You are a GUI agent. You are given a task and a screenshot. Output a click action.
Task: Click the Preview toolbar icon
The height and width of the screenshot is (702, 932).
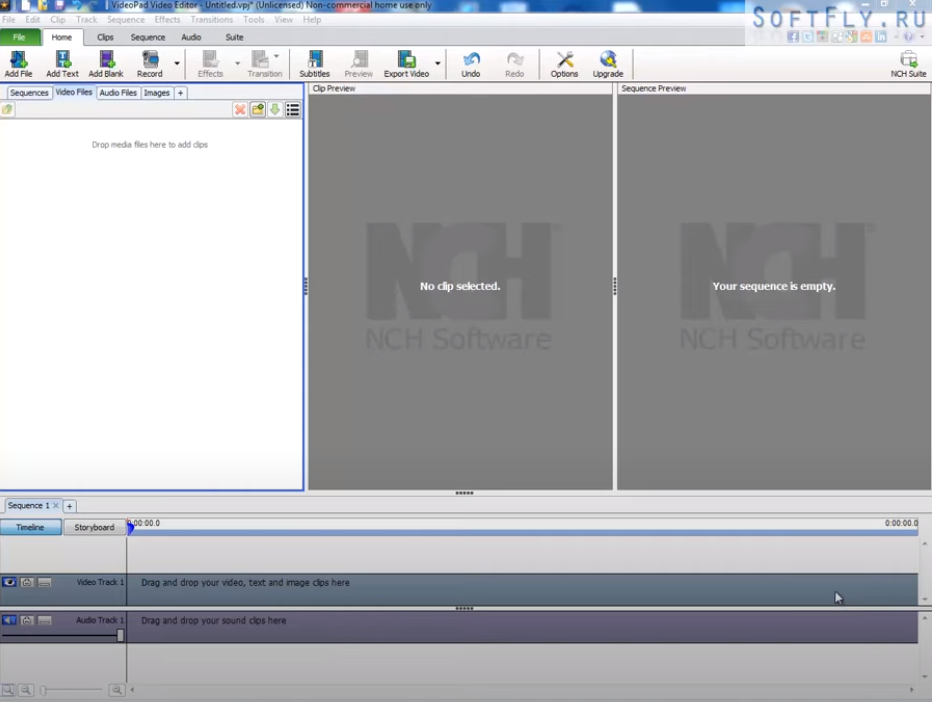point(358,64)
